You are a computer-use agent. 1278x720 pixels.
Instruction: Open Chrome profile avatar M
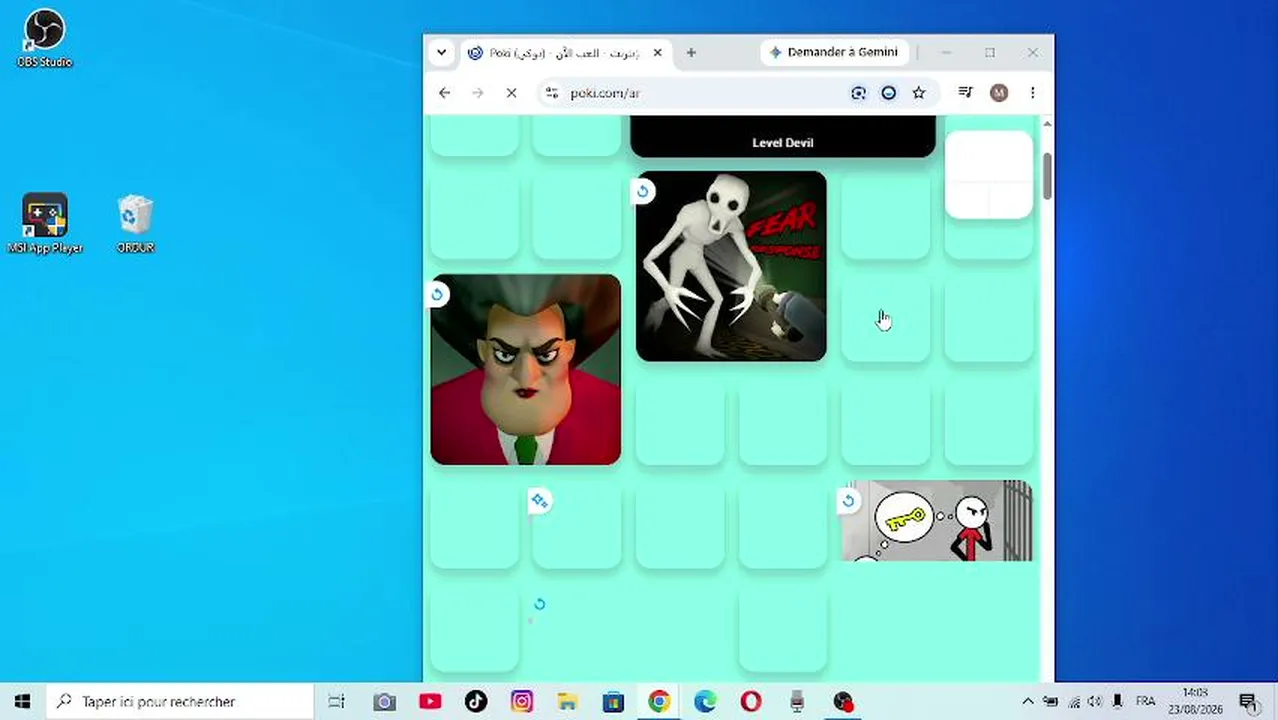(x=998, y=93)
